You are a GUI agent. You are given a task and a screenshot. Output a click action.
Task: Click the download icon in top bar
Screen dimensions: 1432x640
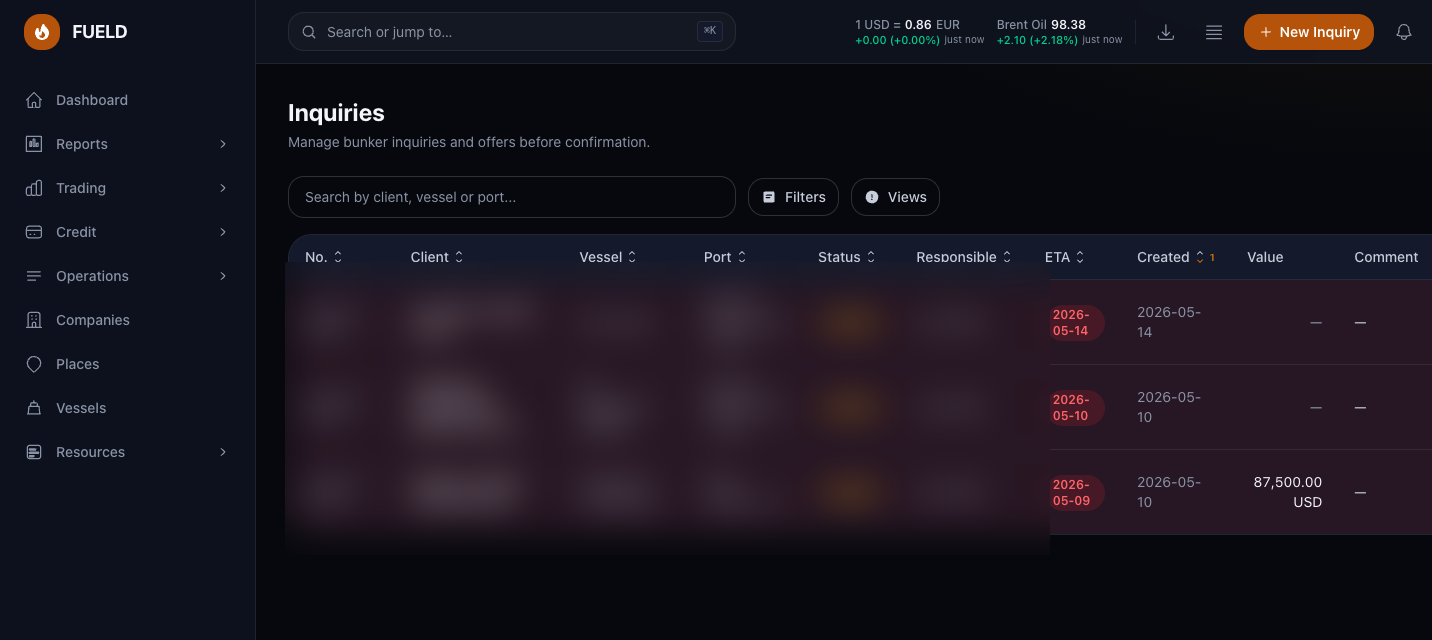click(1166, 32)
